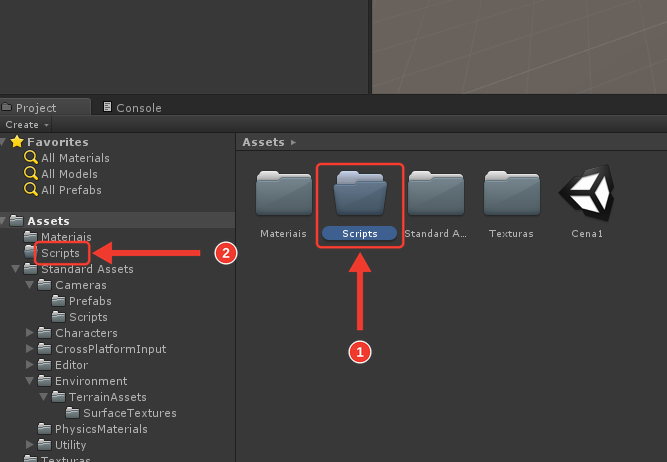667x462 pixels.
Task: Click the Console tab icon
Action: click(108, 107)
